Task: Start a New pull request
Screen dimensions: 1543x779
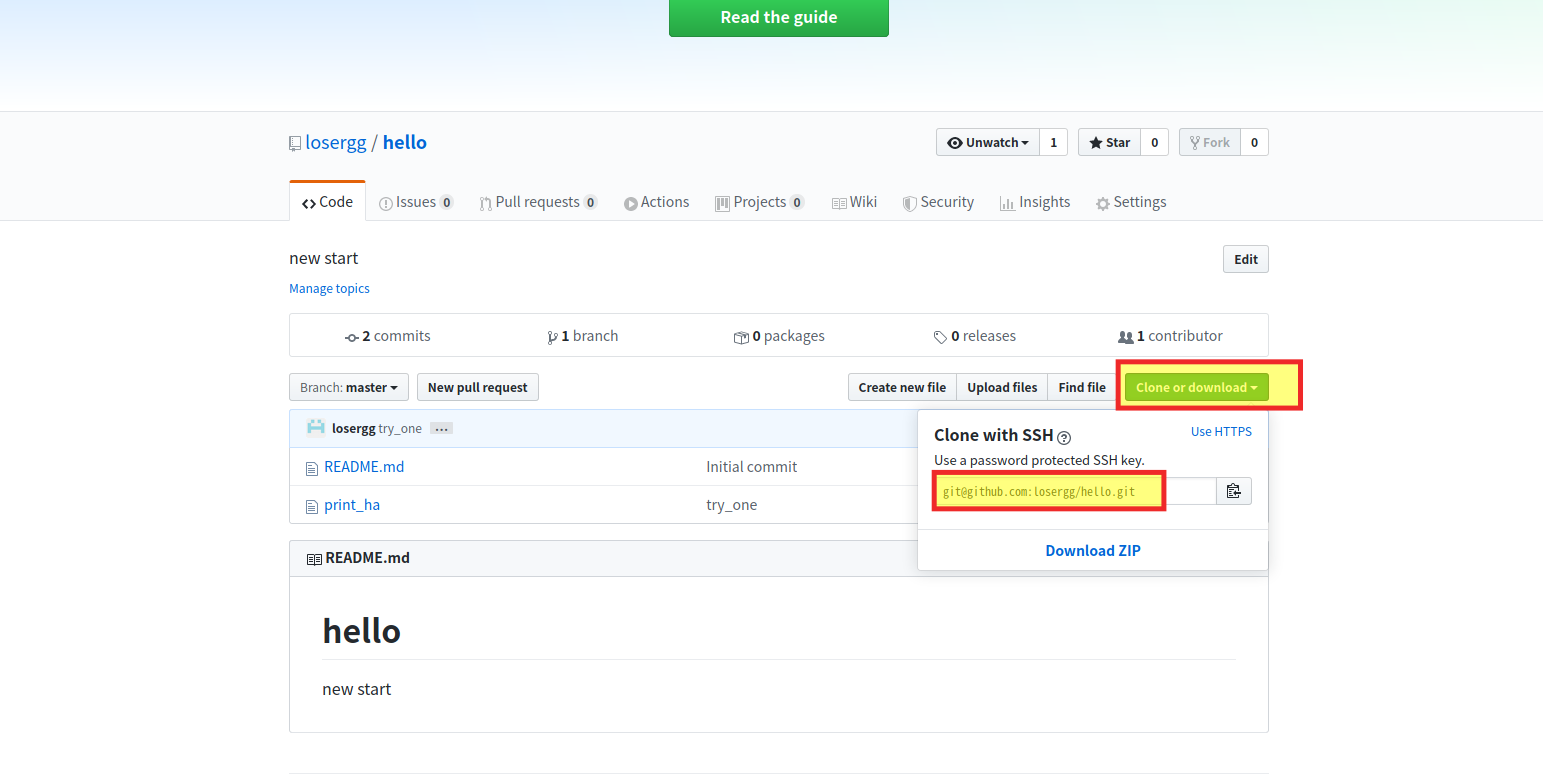Action: pos(478,387)
